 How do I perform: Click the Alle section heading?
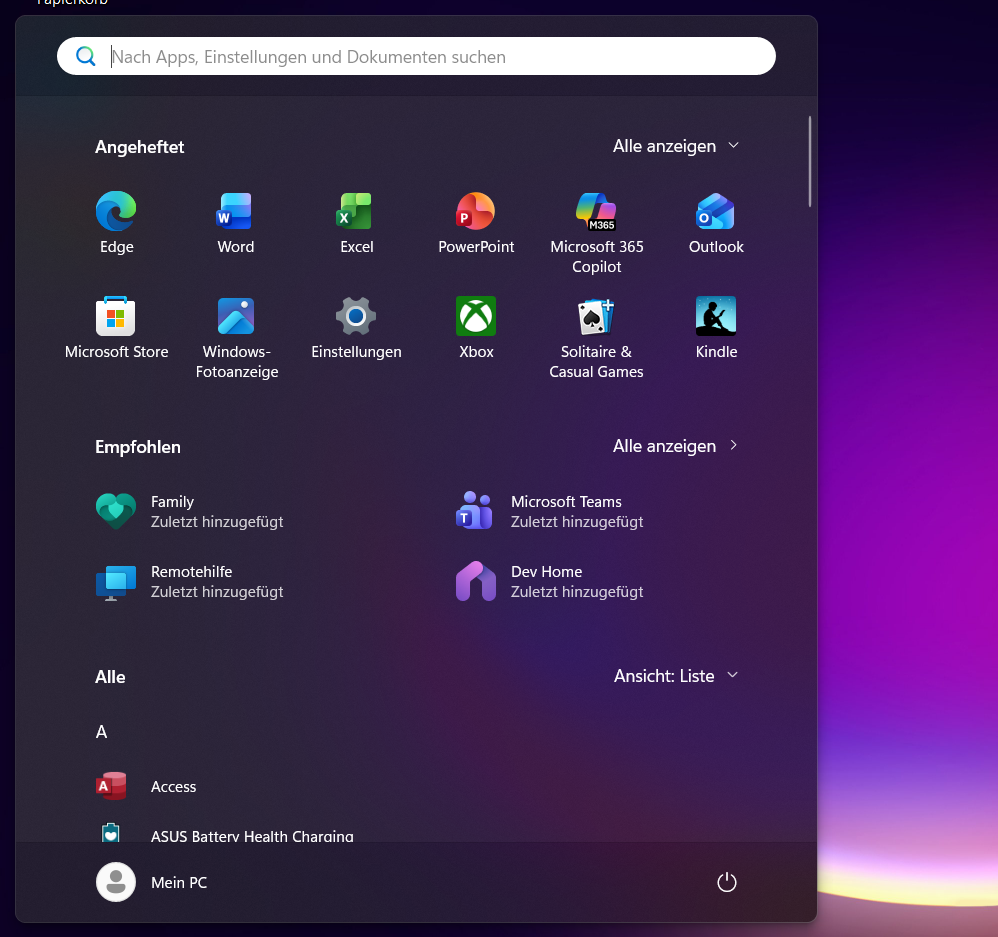click(x=110, y=677)
